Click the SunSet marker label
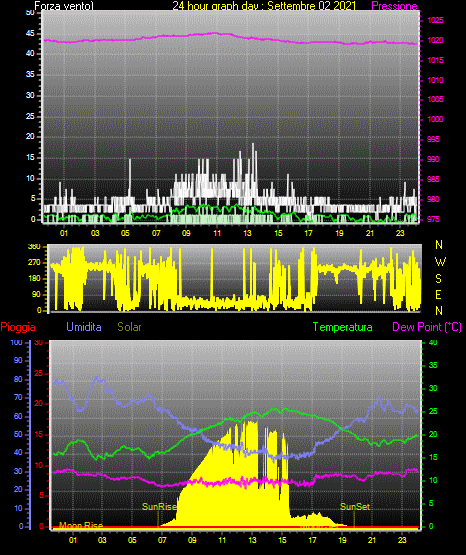This screenshot has height=555, width=466. tap(355, 507)
